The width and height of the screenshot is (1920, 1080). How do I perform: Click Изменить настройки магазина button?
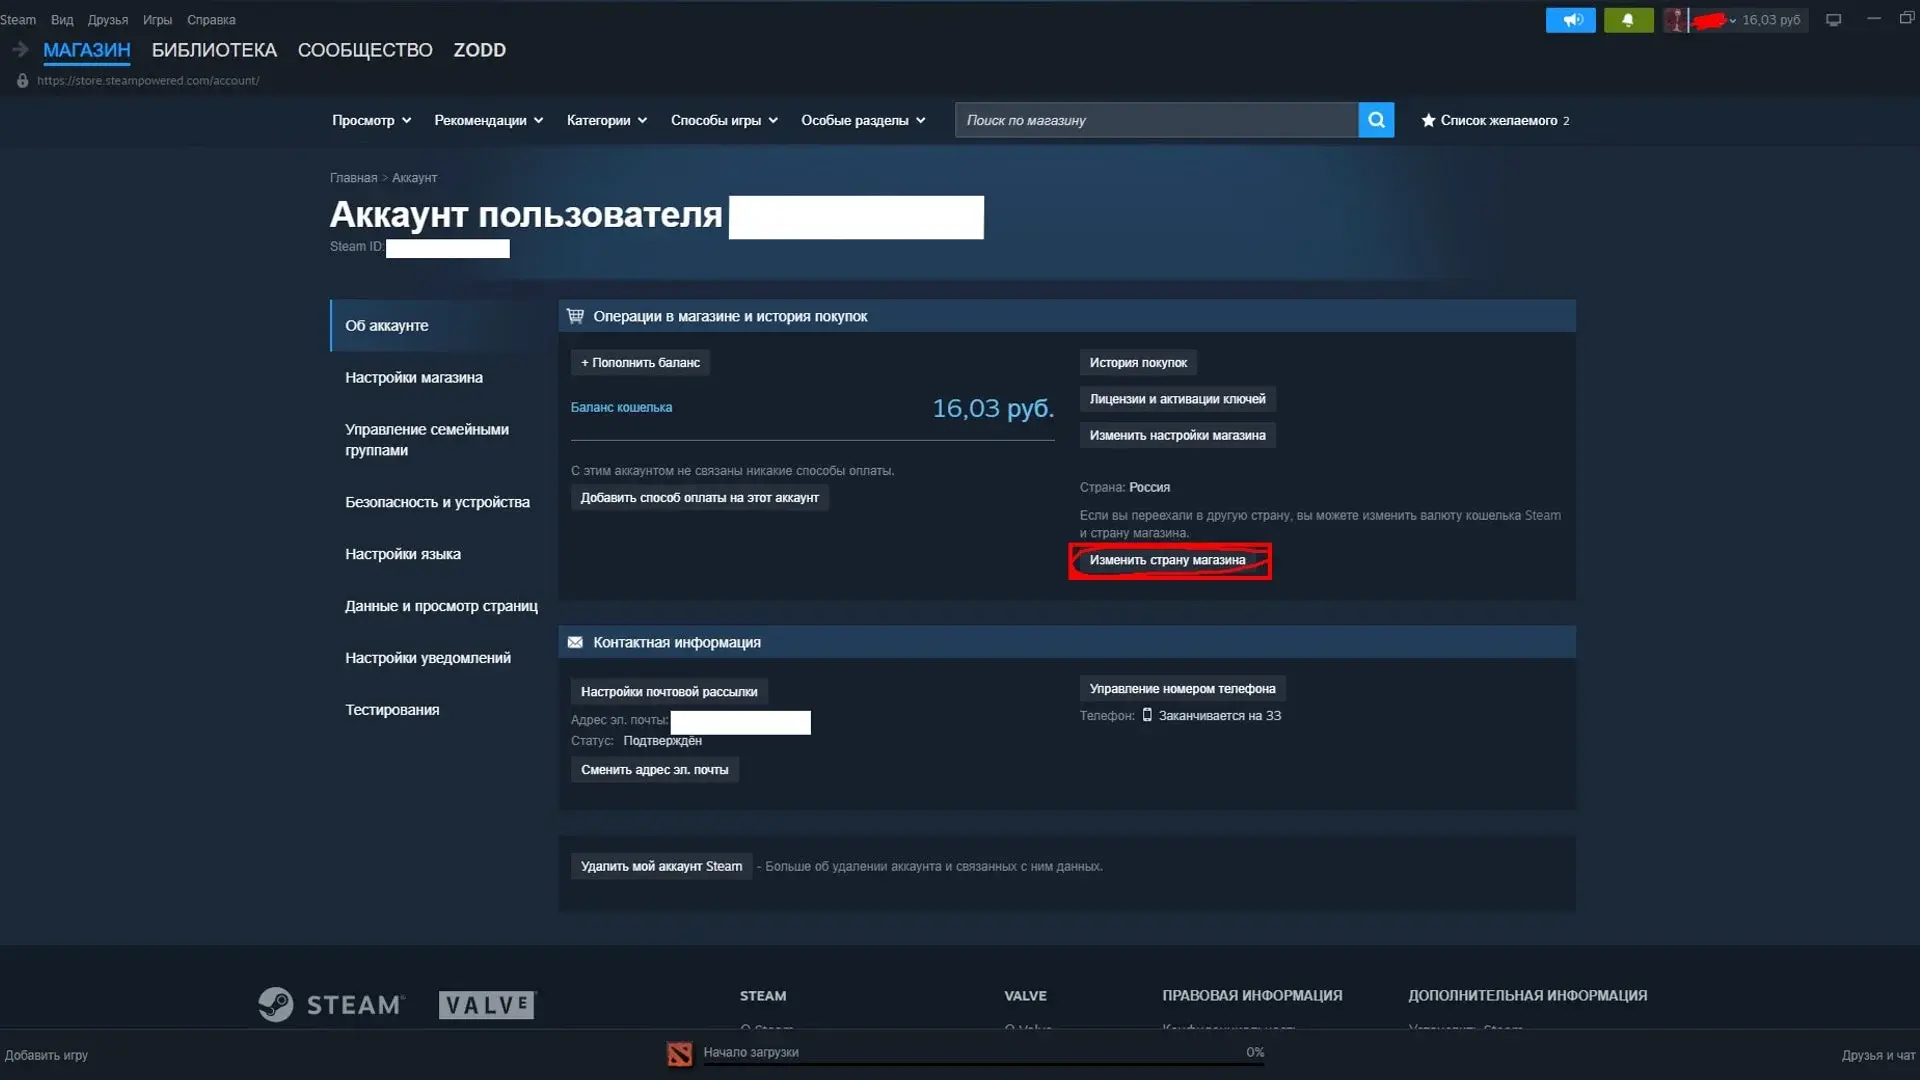click(x=1177, y=435)
